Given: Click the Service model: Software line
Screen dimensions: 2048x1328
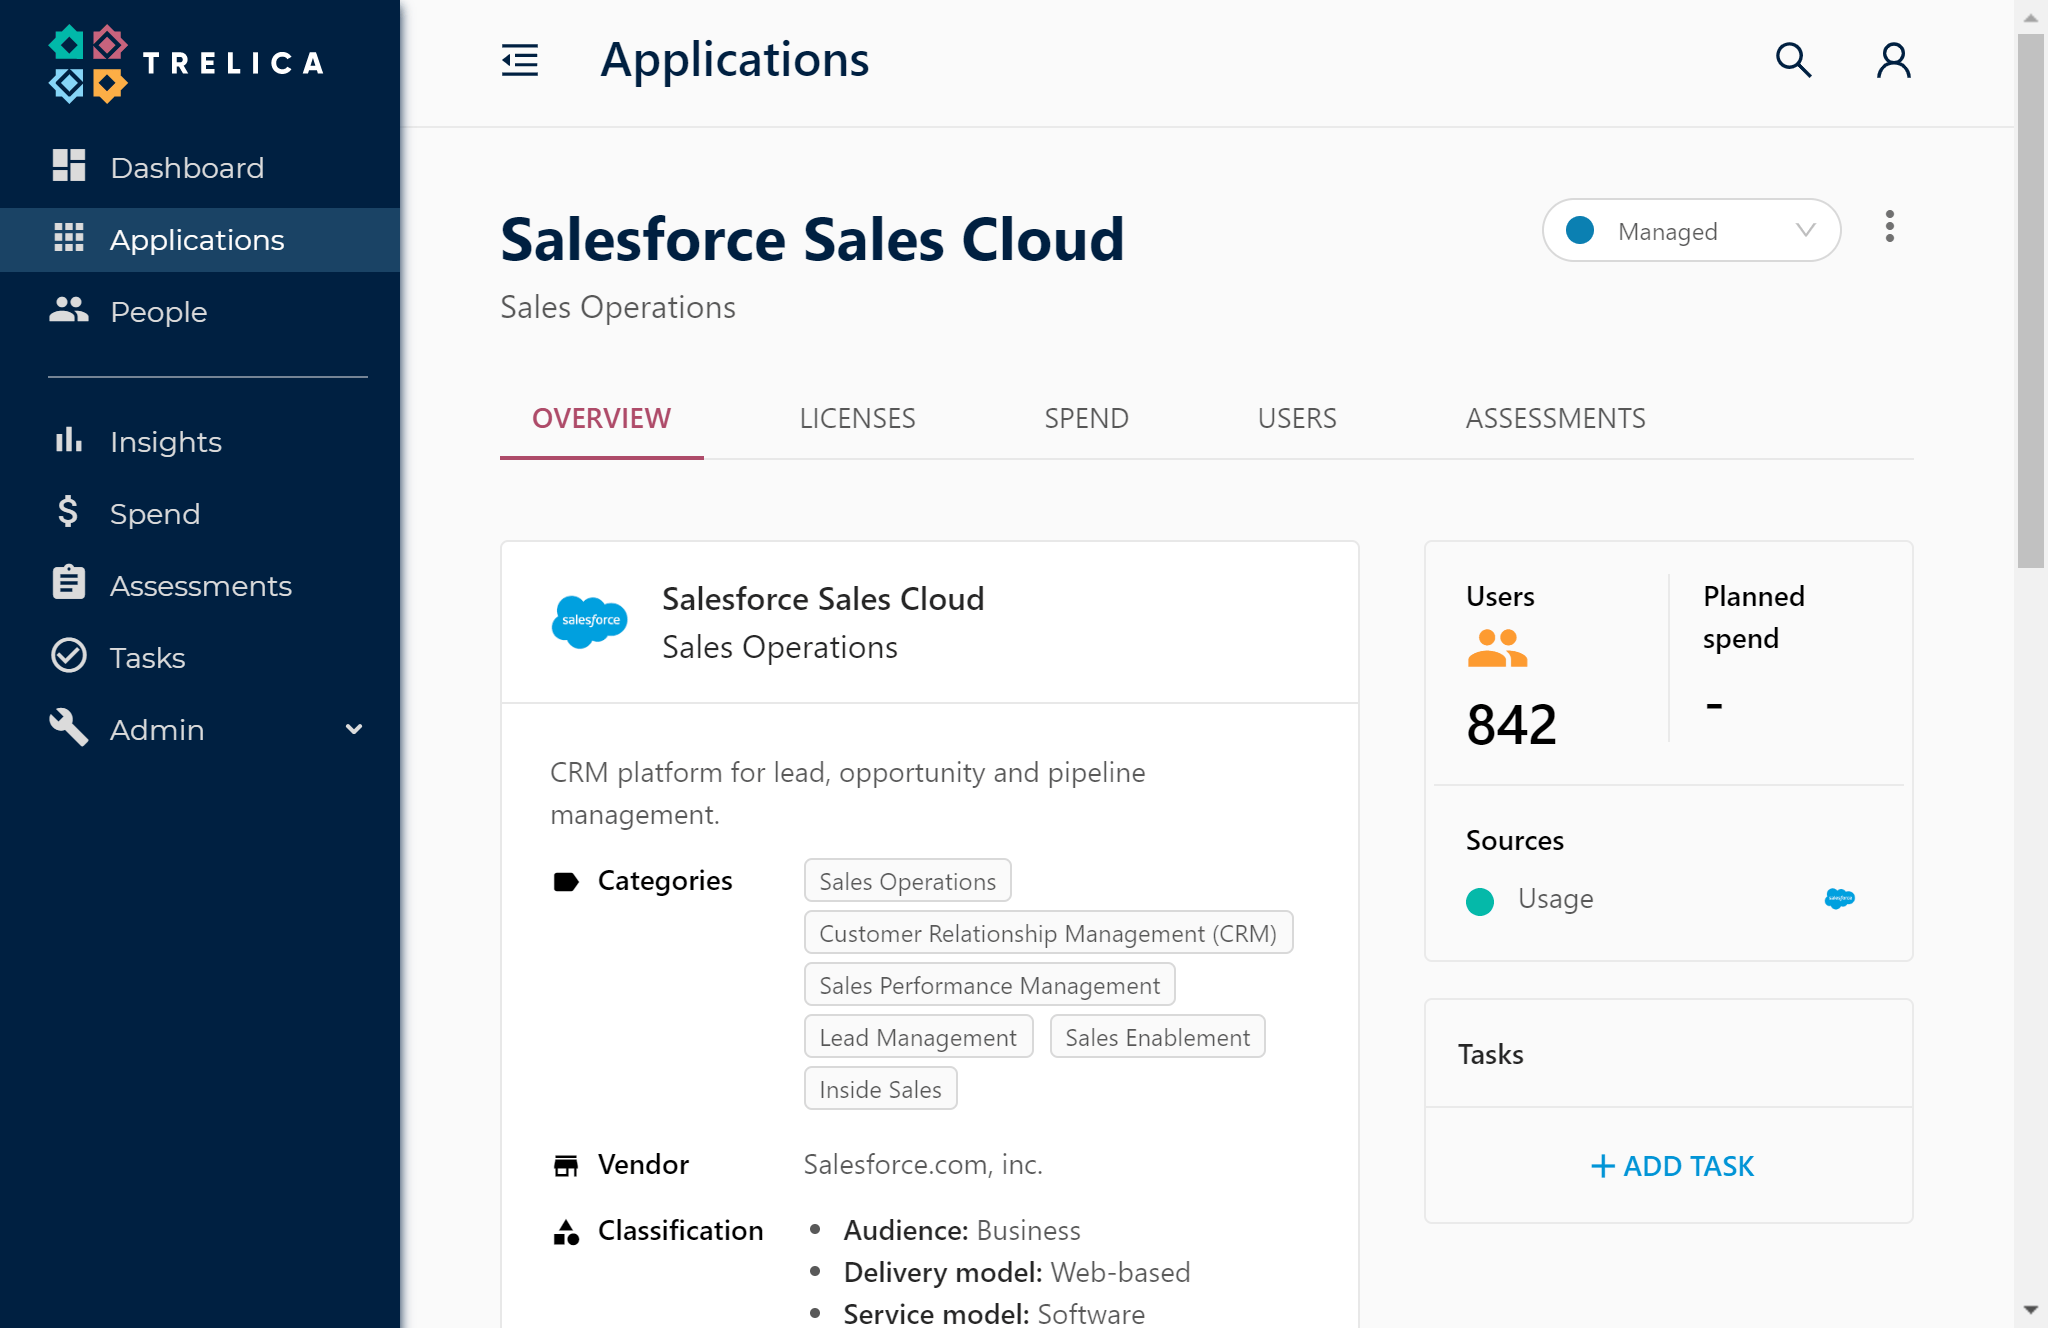Looking at the screenshot, I should [x=994, y=1314].
